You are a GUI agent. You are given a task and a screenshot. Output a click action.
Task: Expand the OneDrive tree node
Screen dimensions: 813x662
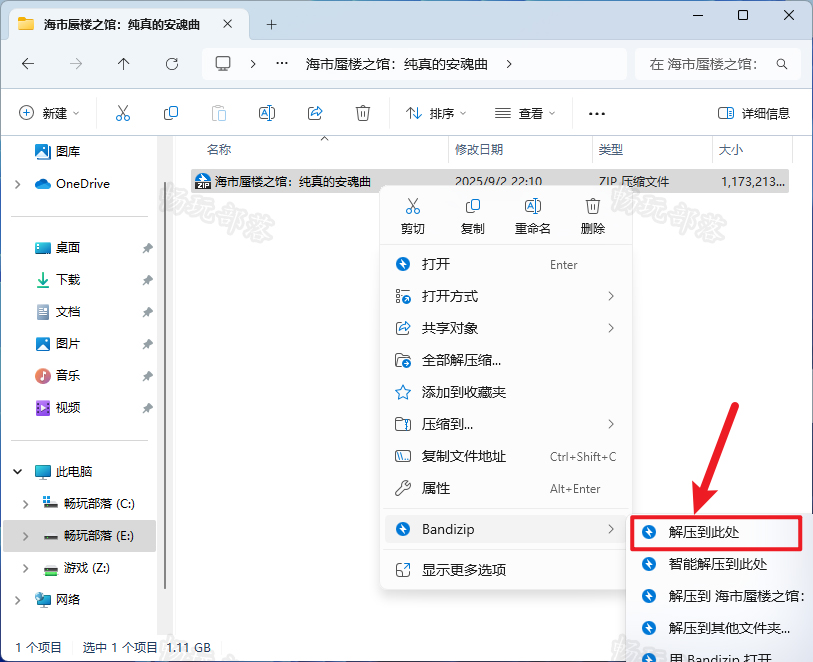[18, 184]
